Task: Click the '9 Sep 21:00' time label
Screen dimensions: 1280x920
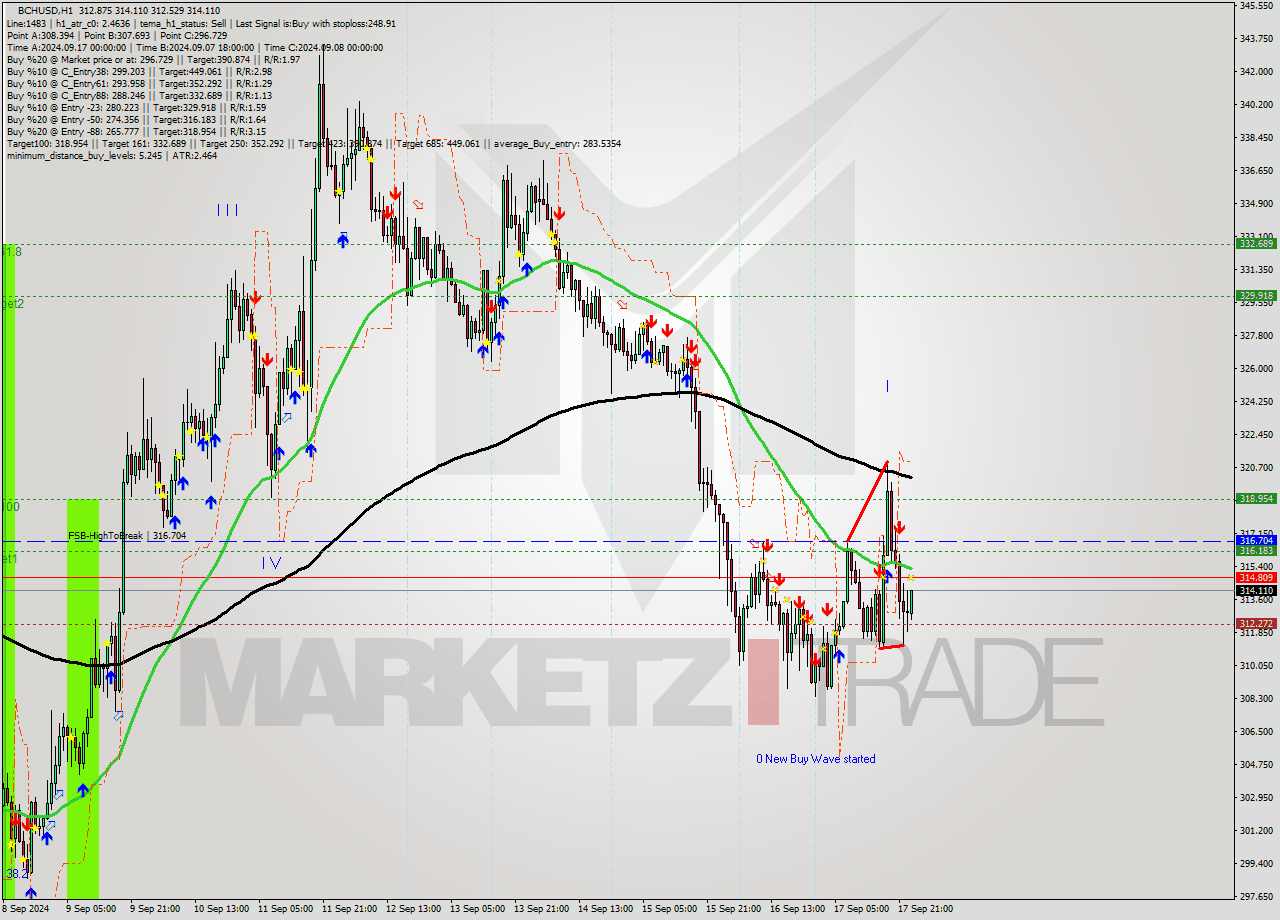Action: coord(155,909)
